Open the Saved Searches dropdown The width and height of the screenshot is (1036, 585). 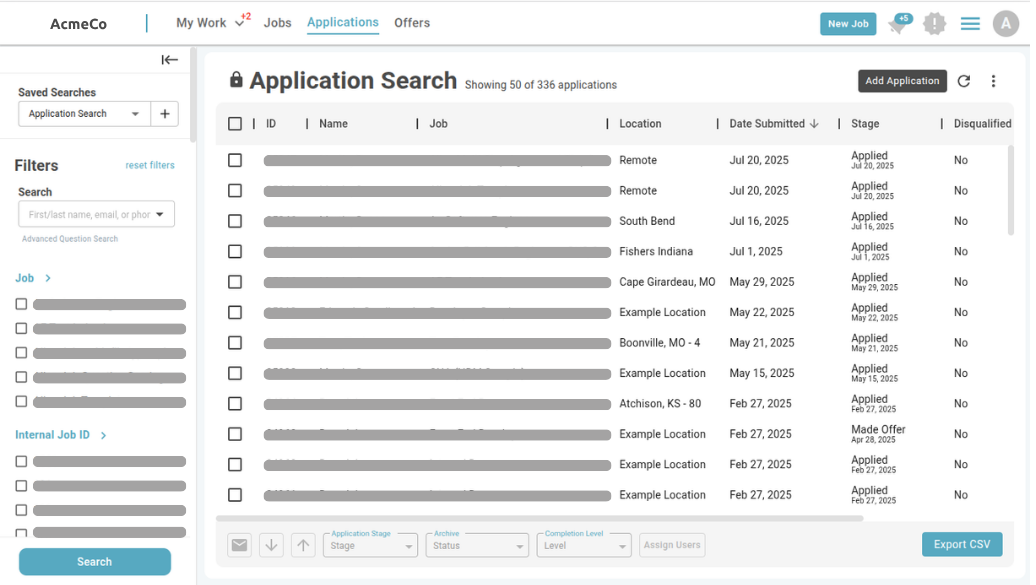click(x=85, y=114)
